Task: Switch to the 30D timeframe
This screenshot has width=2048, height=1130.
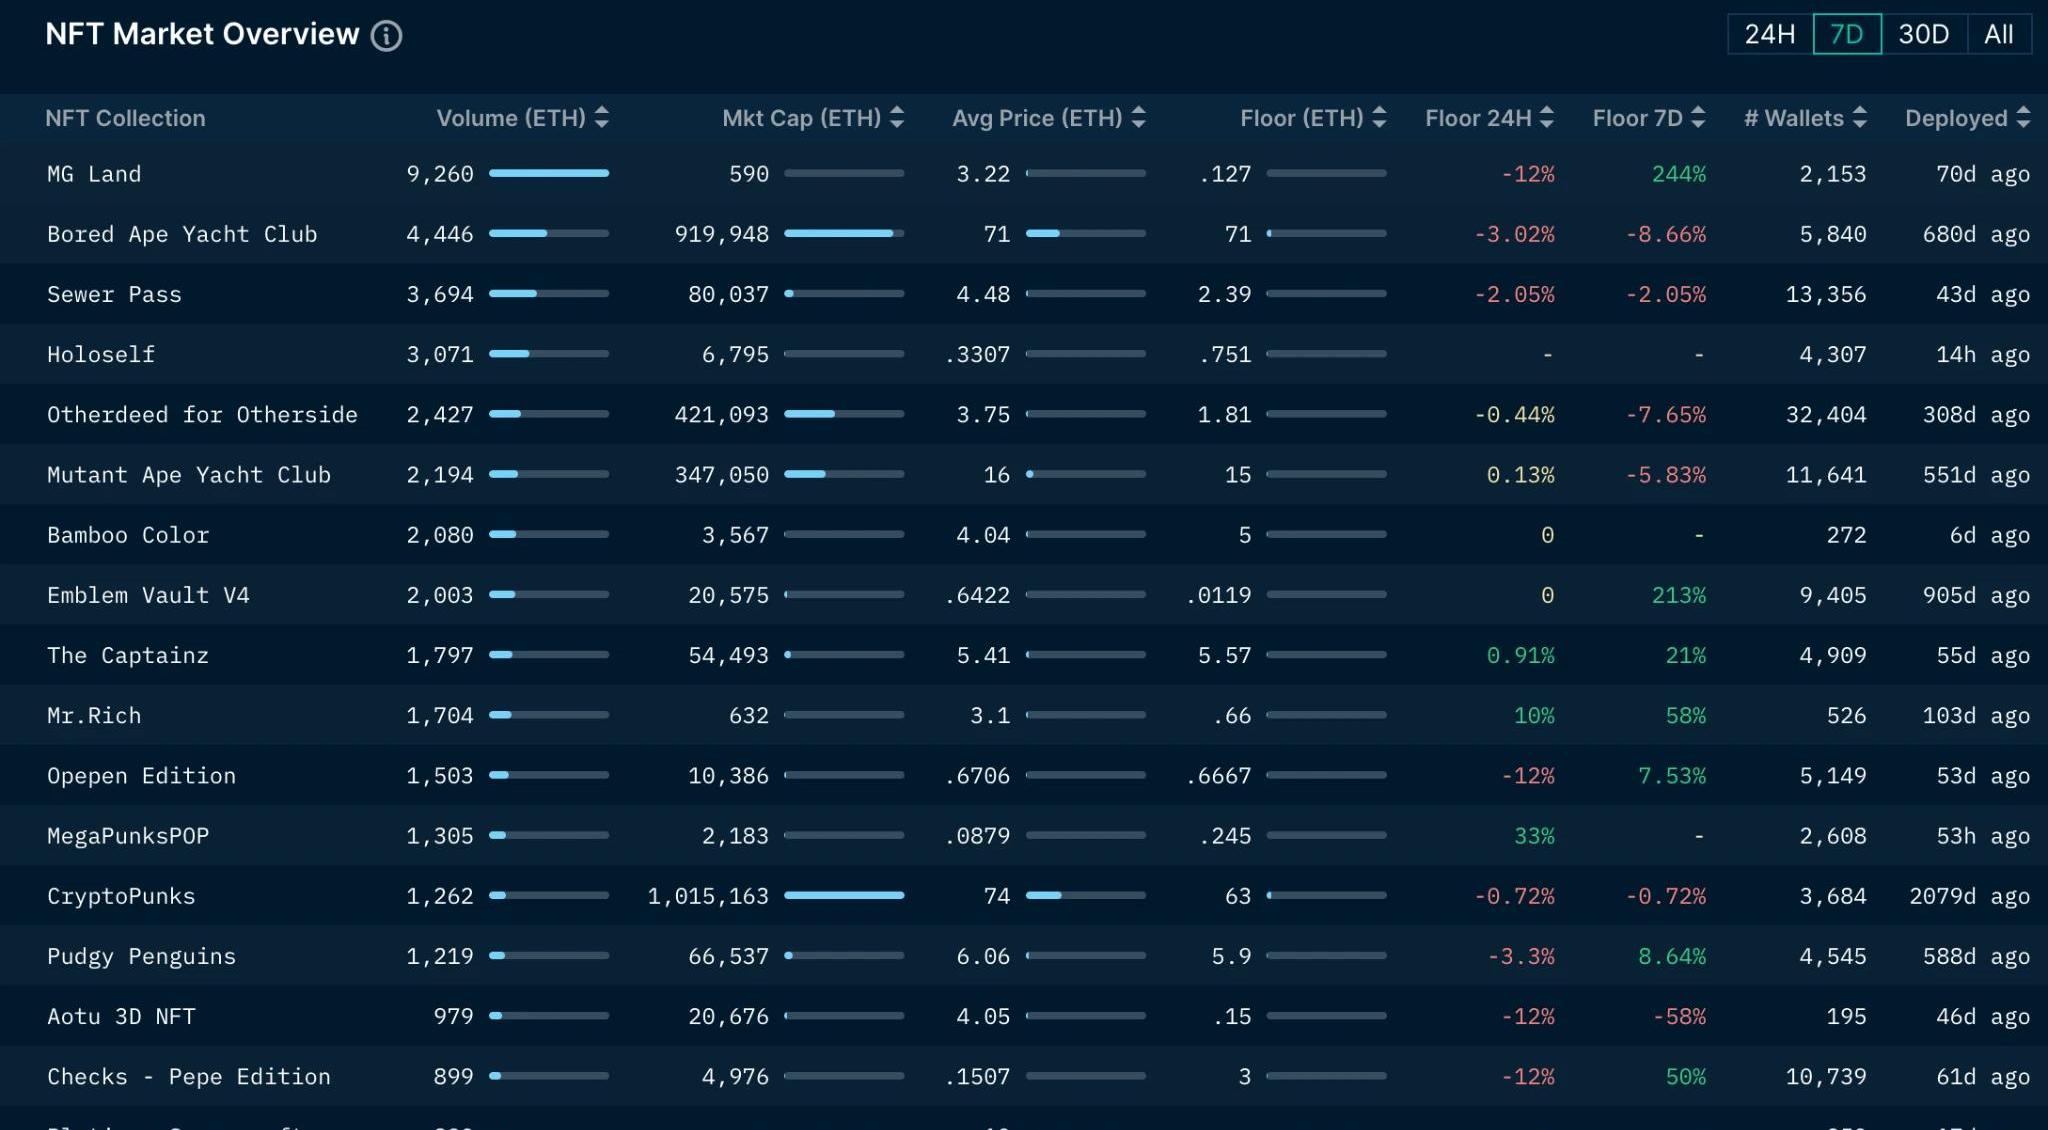Action: (1923, 35)
